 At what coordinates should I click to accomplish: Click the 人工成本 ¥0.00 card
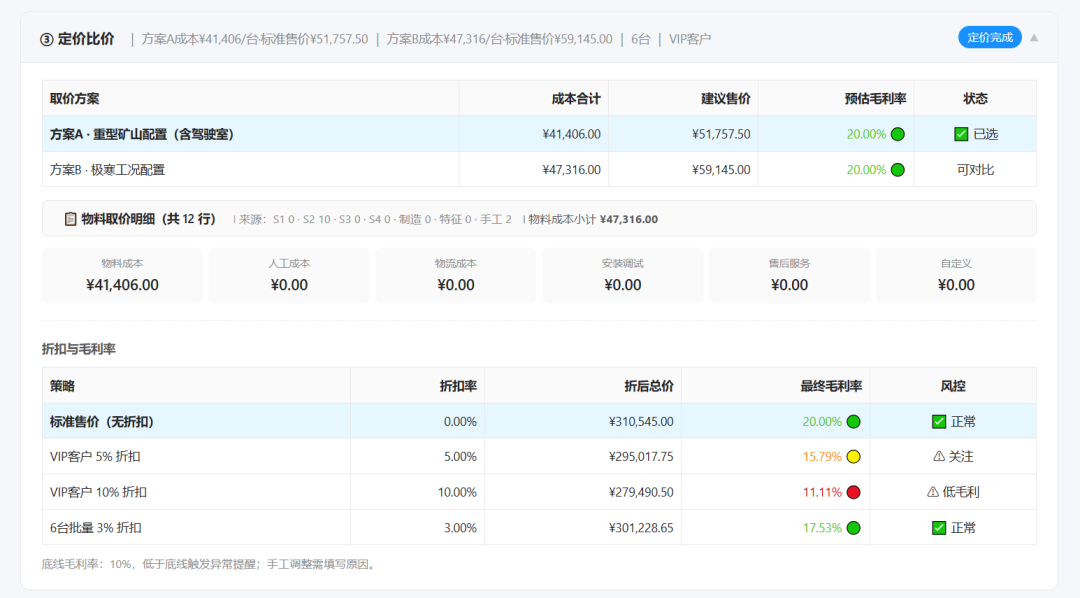click(289, 276)
